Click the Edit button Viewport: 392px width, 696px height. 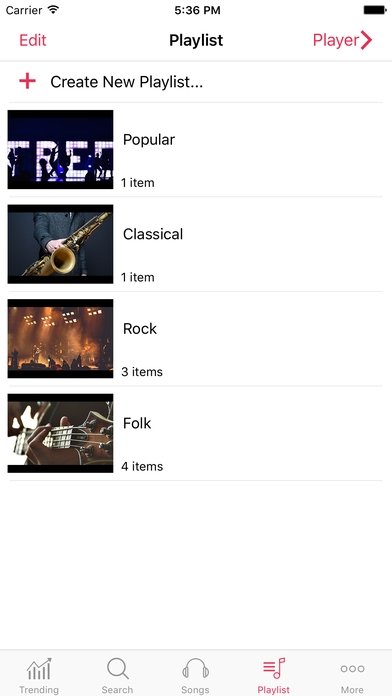click(33, 40)
